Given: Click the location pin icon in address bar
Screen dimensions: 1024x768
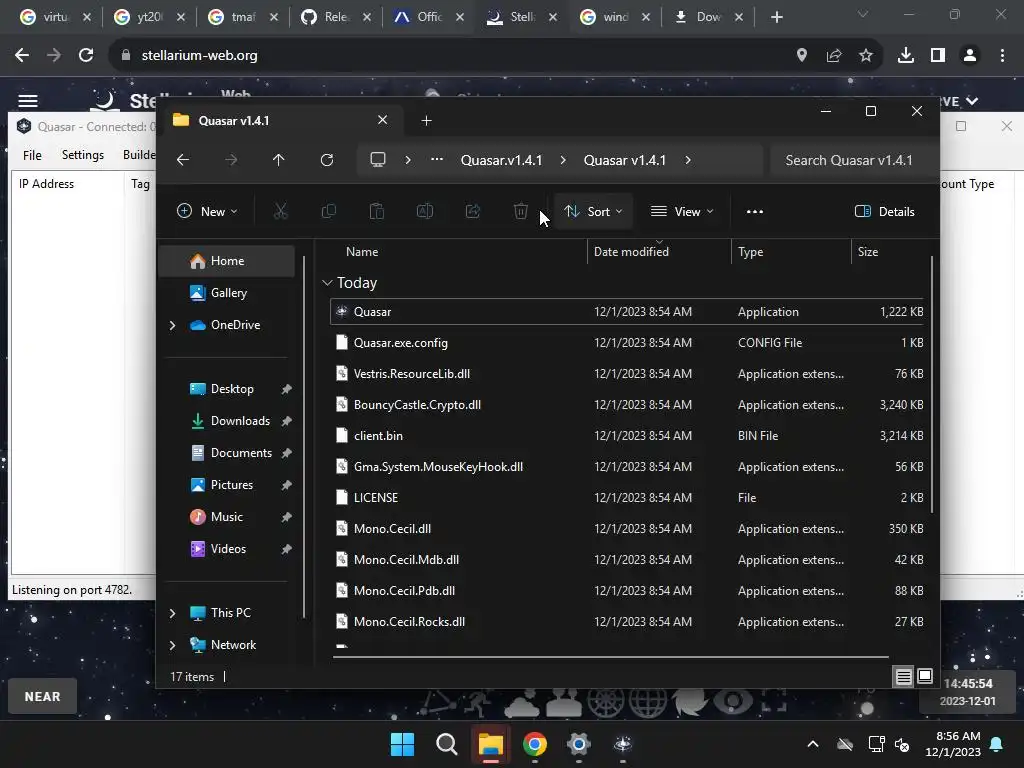Looking at the screenshot, I should 802,56.
